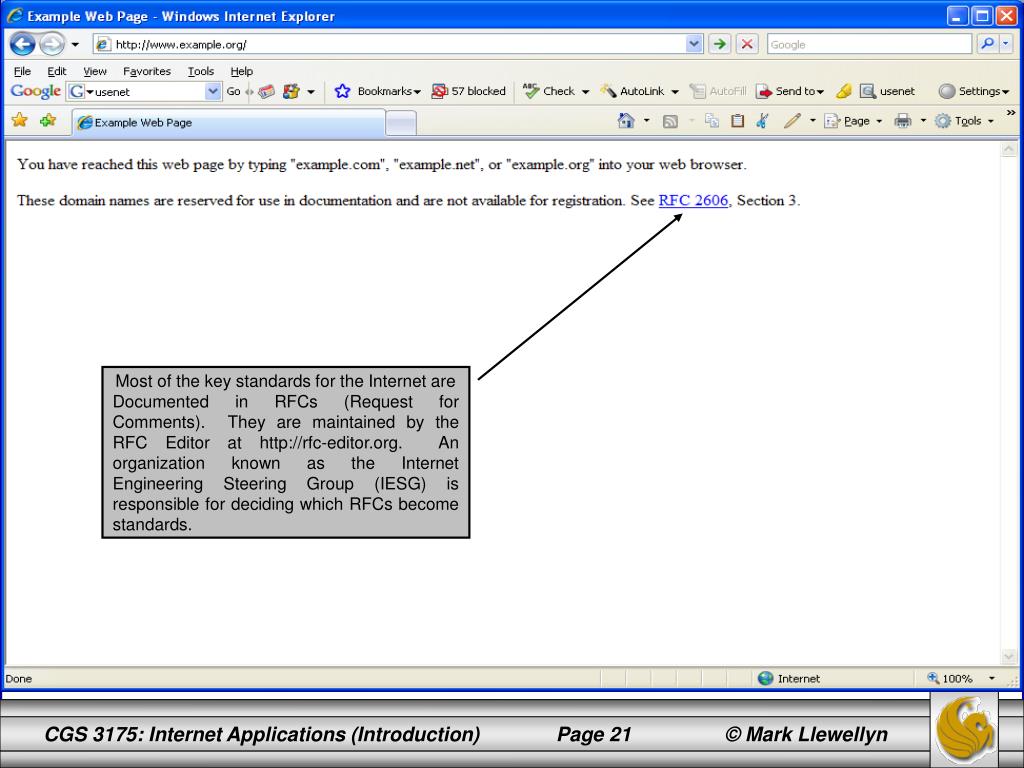1024x768 pixels.
Task: Click the colorful button gallery icon
Action: (x=291, y=91)
